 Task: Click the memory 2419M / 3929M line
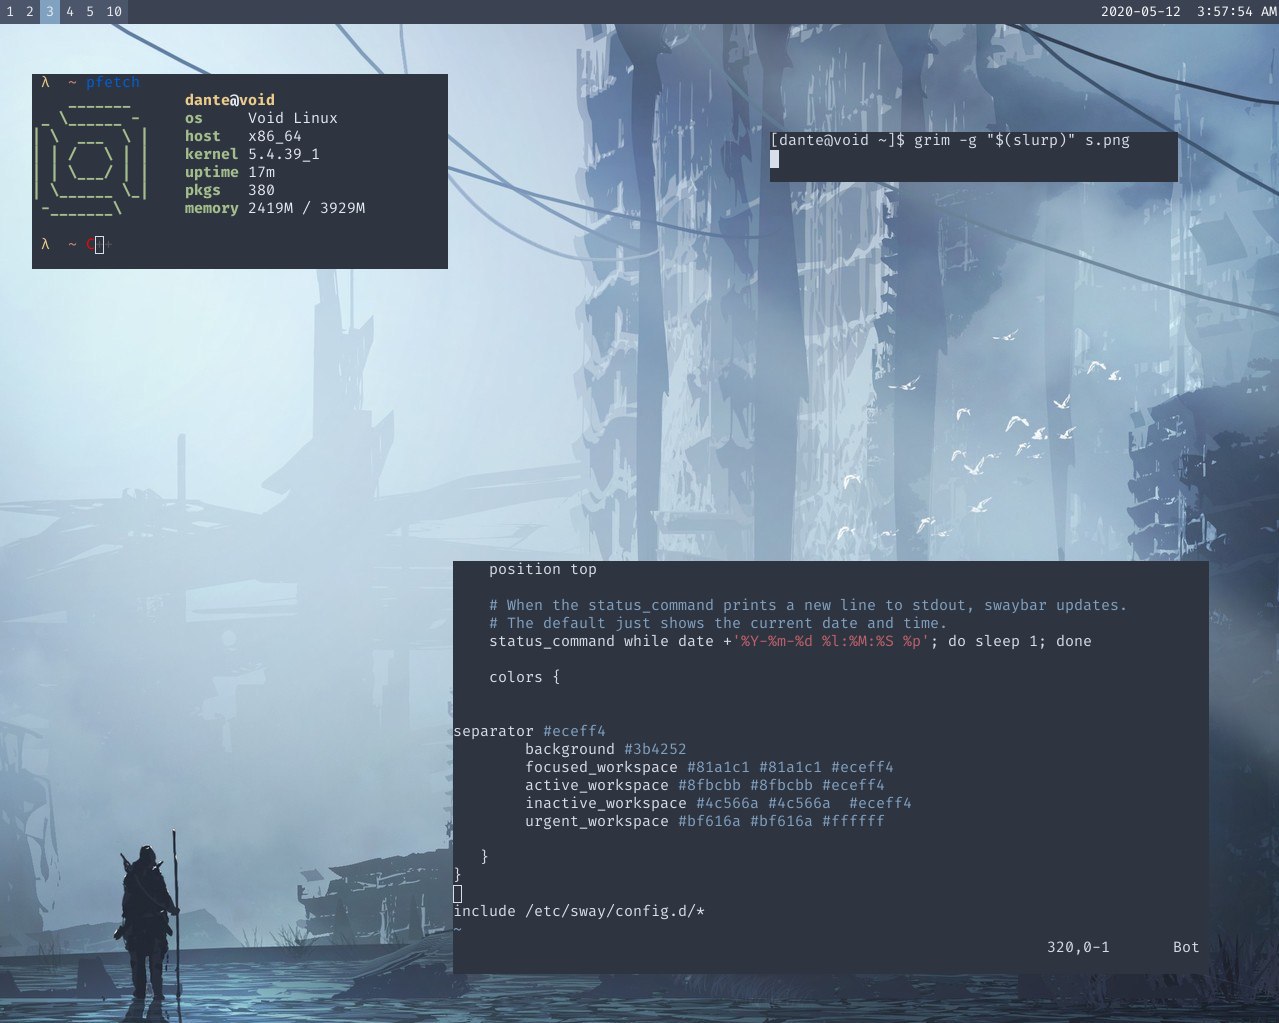pos(275,208)
